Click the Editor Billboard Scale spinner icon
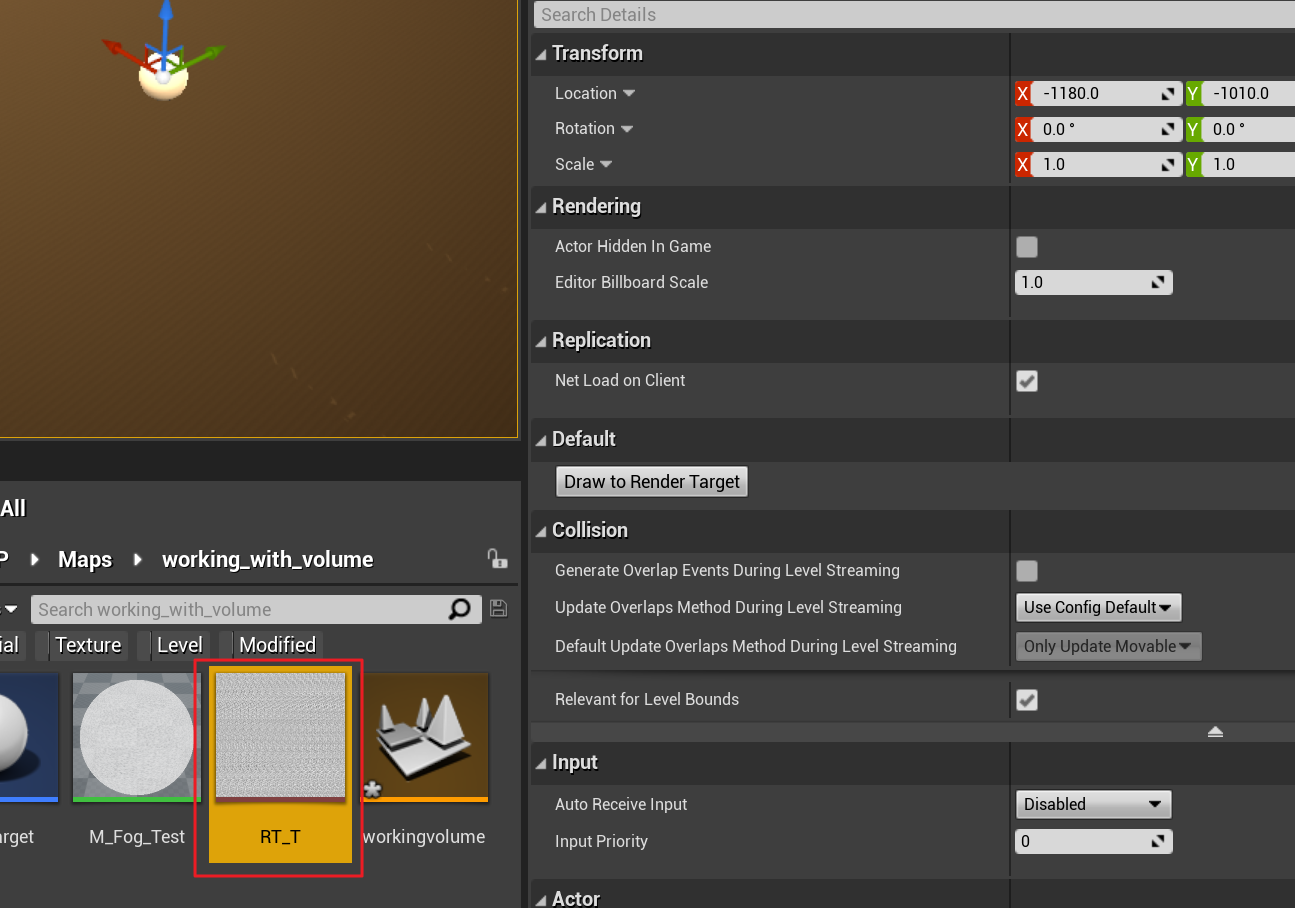This screenshot has height=908, width=1295. [x=1158, y=282]
